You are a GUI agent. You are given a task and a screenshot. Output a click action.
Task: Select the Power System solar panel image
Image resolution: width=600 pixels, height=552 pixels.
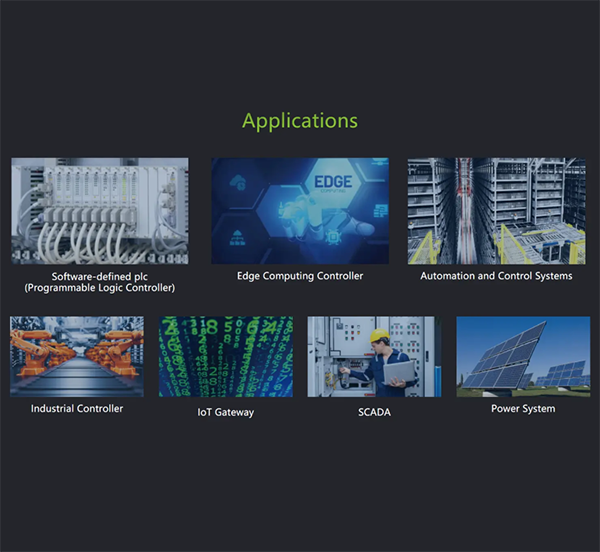click(x=523, y=356)
